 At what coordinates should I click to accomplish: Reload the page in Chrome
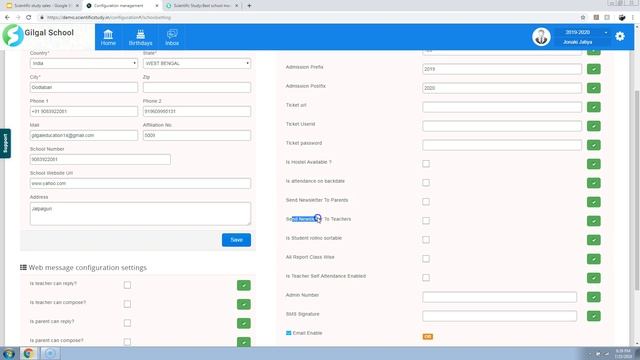pyautogui.click(x=29, y=18)
